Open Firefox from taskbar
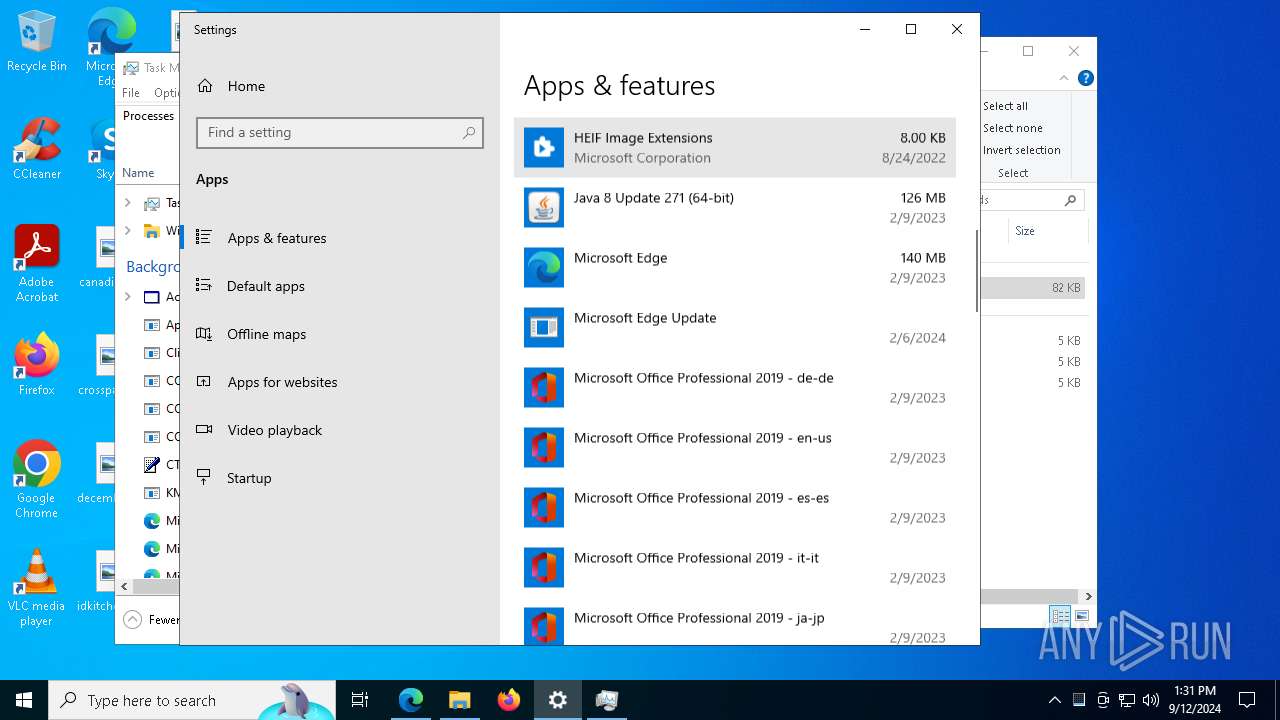This screenshot has height=720, width=1280. pyautogui.click(x=509, y=700)
